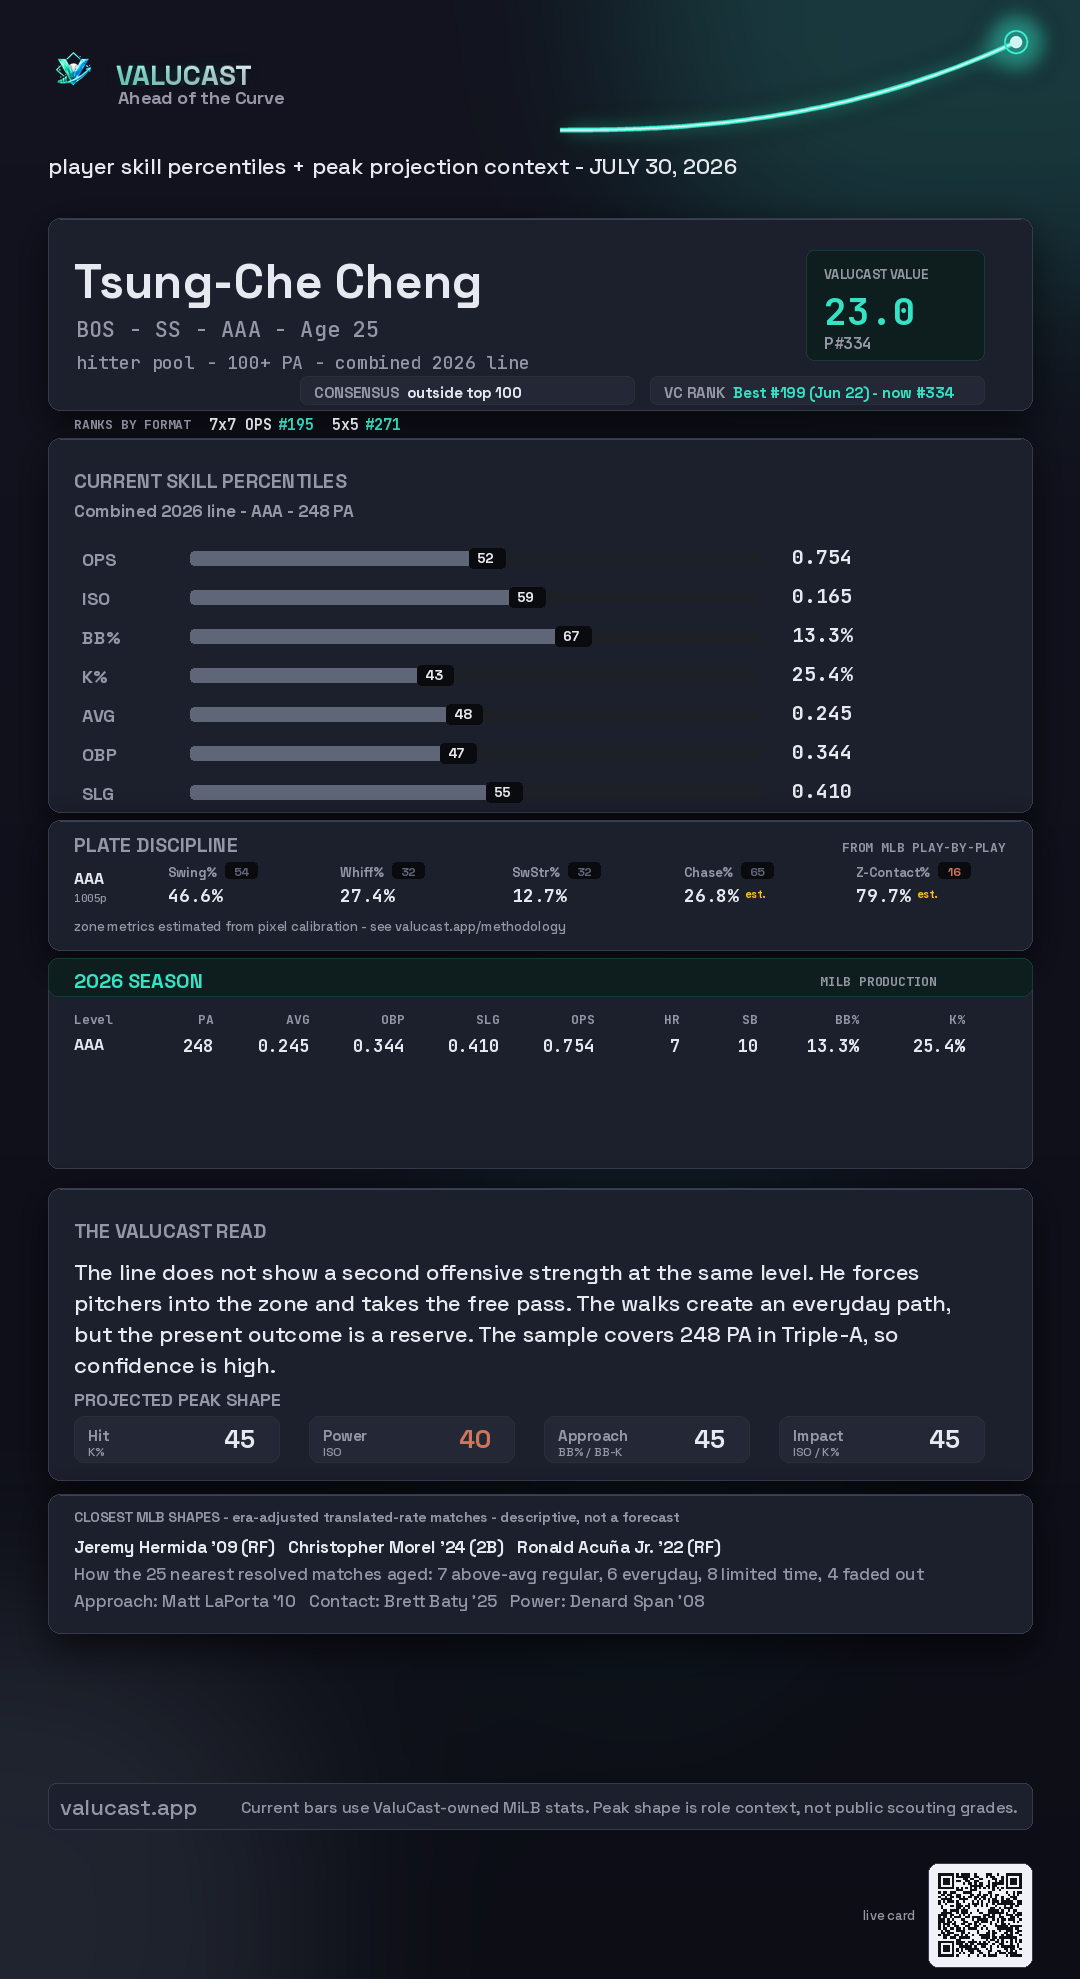The image size is (1080, 1979).
Task: Select the Approach 45 peak shape tile
Action: pyautogui.click(x=647, y=1440)
